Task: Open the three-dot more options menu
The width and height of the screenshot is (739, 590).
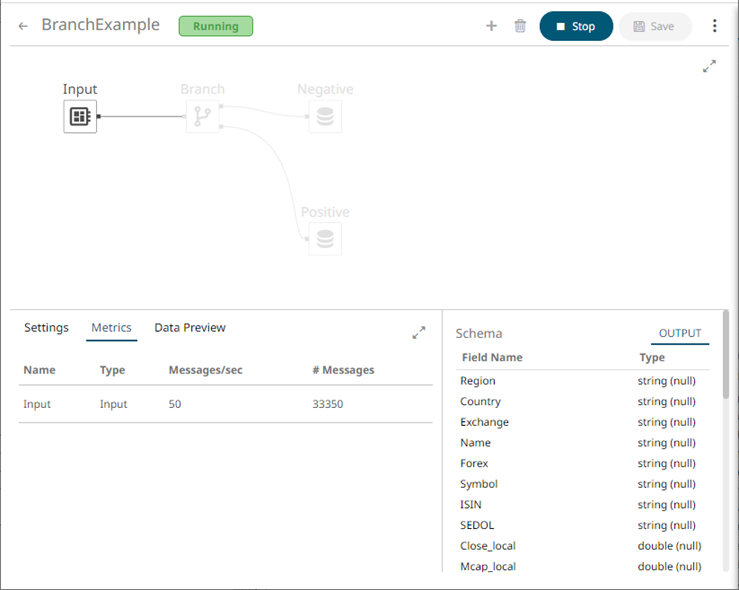Action: [x=714, y=26]
